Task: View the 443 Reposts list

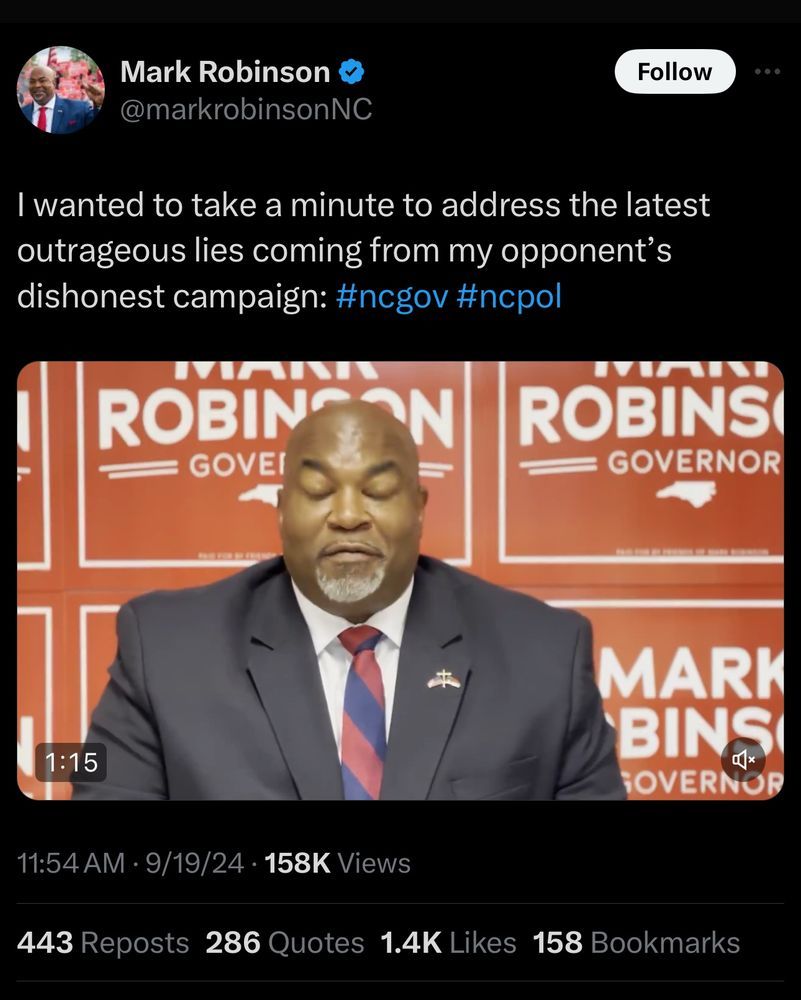Action: pyautogui.click(x=103, y=943)
